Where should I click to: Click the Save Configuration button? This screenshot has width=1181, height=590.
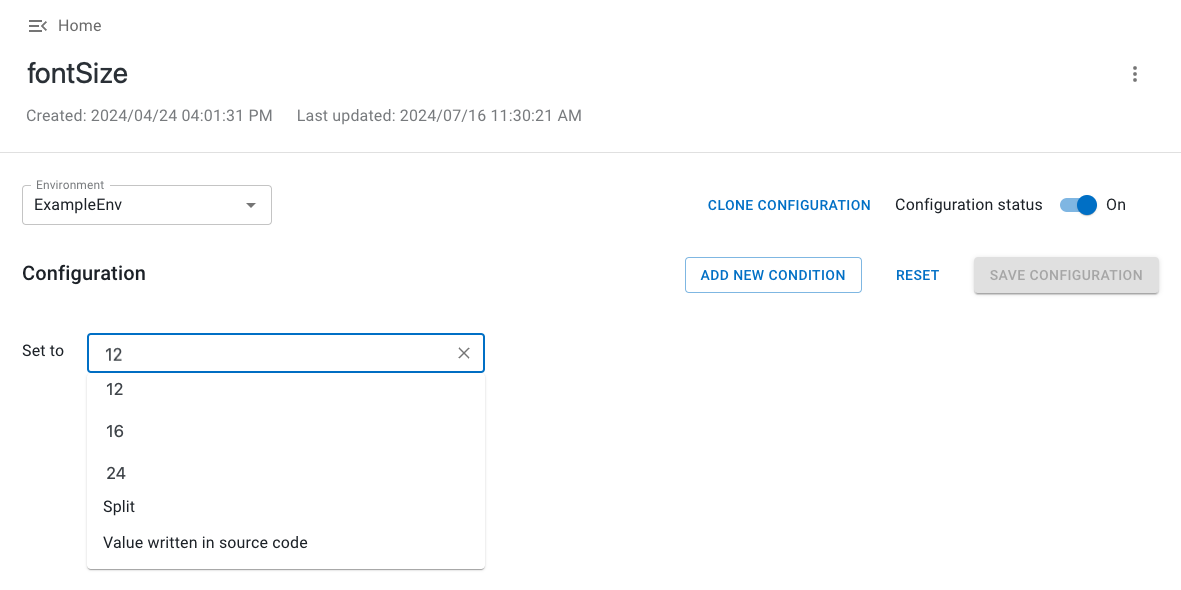point(1066,275)
